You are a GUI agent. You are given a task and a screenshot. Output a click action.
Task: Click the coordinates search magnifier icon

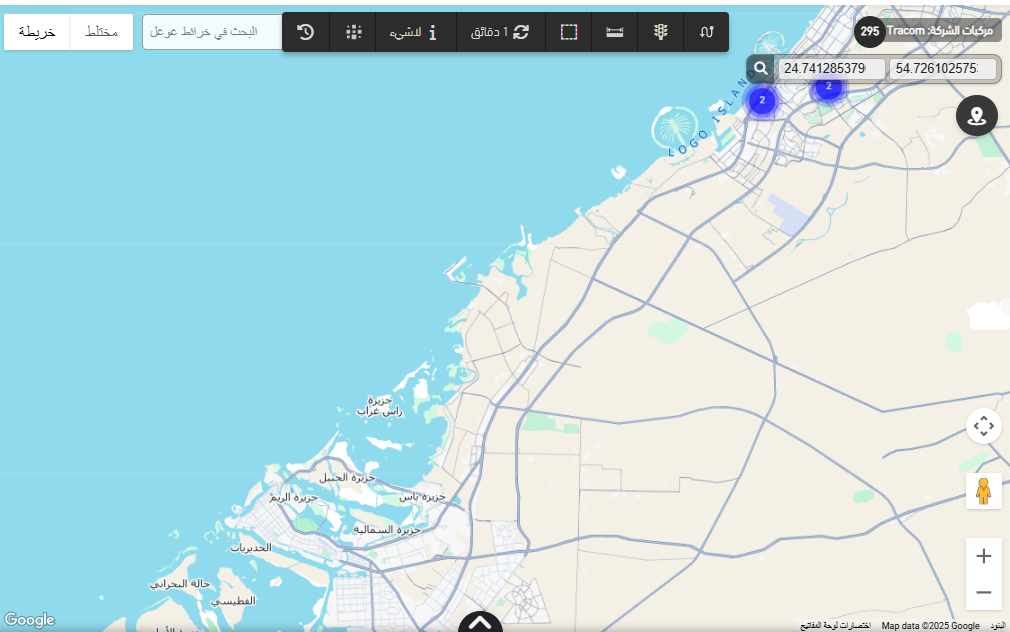pos(761,68)
